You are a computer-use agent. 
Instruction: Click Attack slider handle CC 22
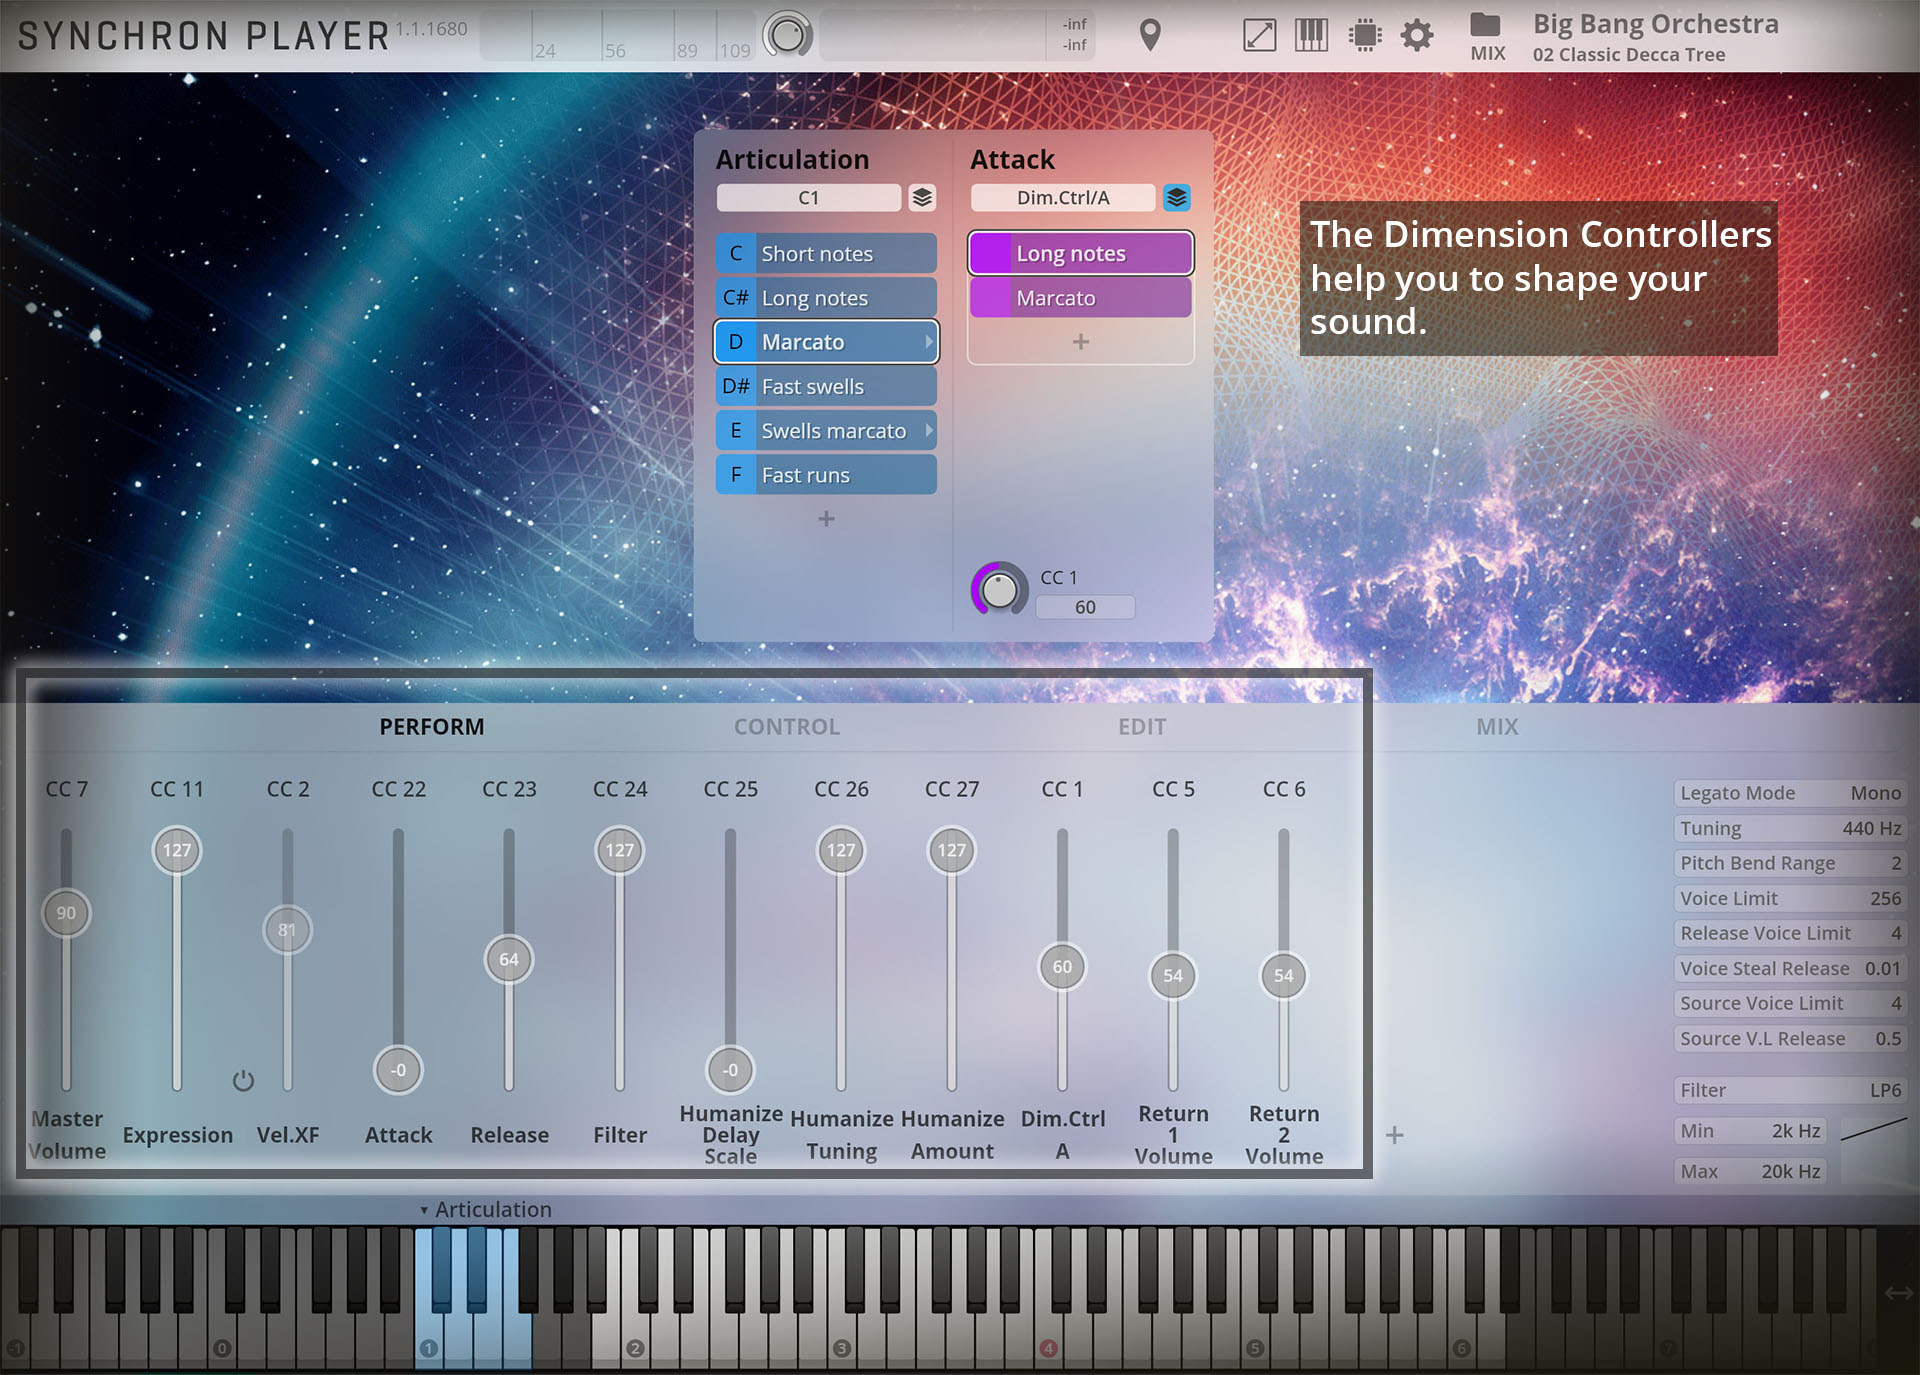398,1070
